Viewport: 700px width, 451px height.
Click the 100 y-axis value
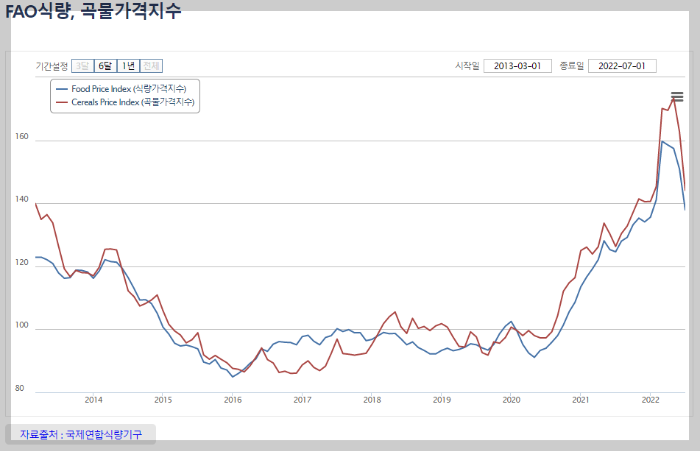click(x=21, y=325)
